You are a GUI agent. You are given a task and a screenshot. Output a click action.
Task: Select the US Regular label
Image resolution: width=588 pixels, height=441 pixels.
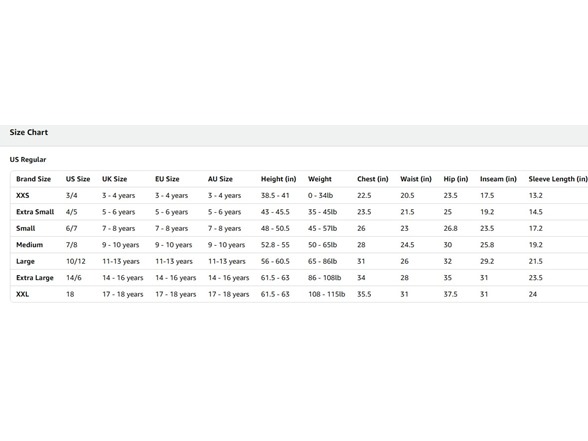28,159
